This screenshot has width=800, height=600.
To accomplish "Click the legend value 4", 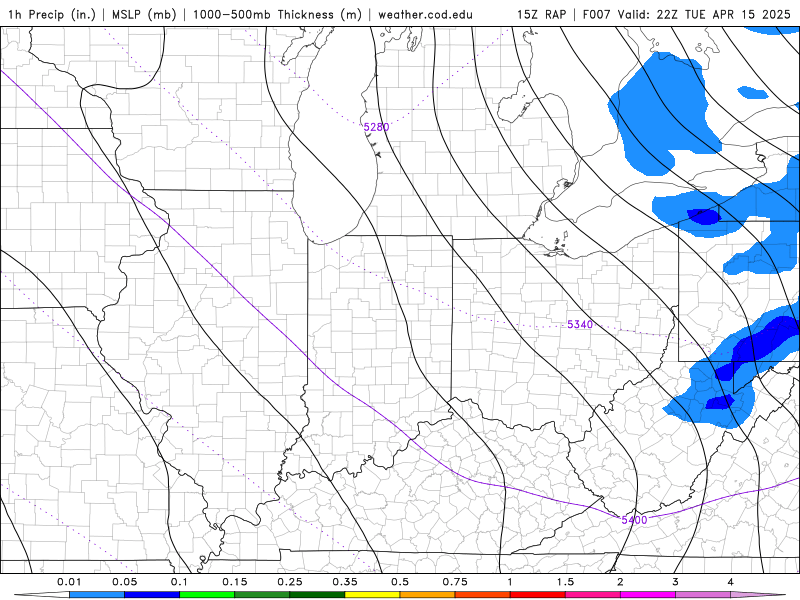I will coord(731,582).
